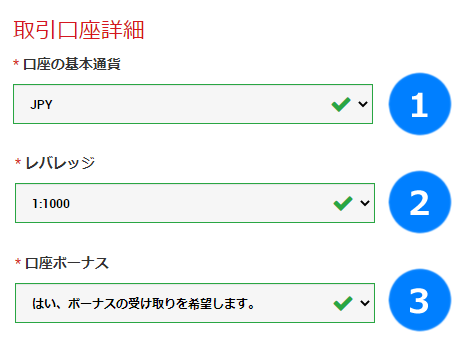Expand the chevron arrow on the JPY field
The width and height of the screenshot is (460, 360).
(x=363, y=104)
